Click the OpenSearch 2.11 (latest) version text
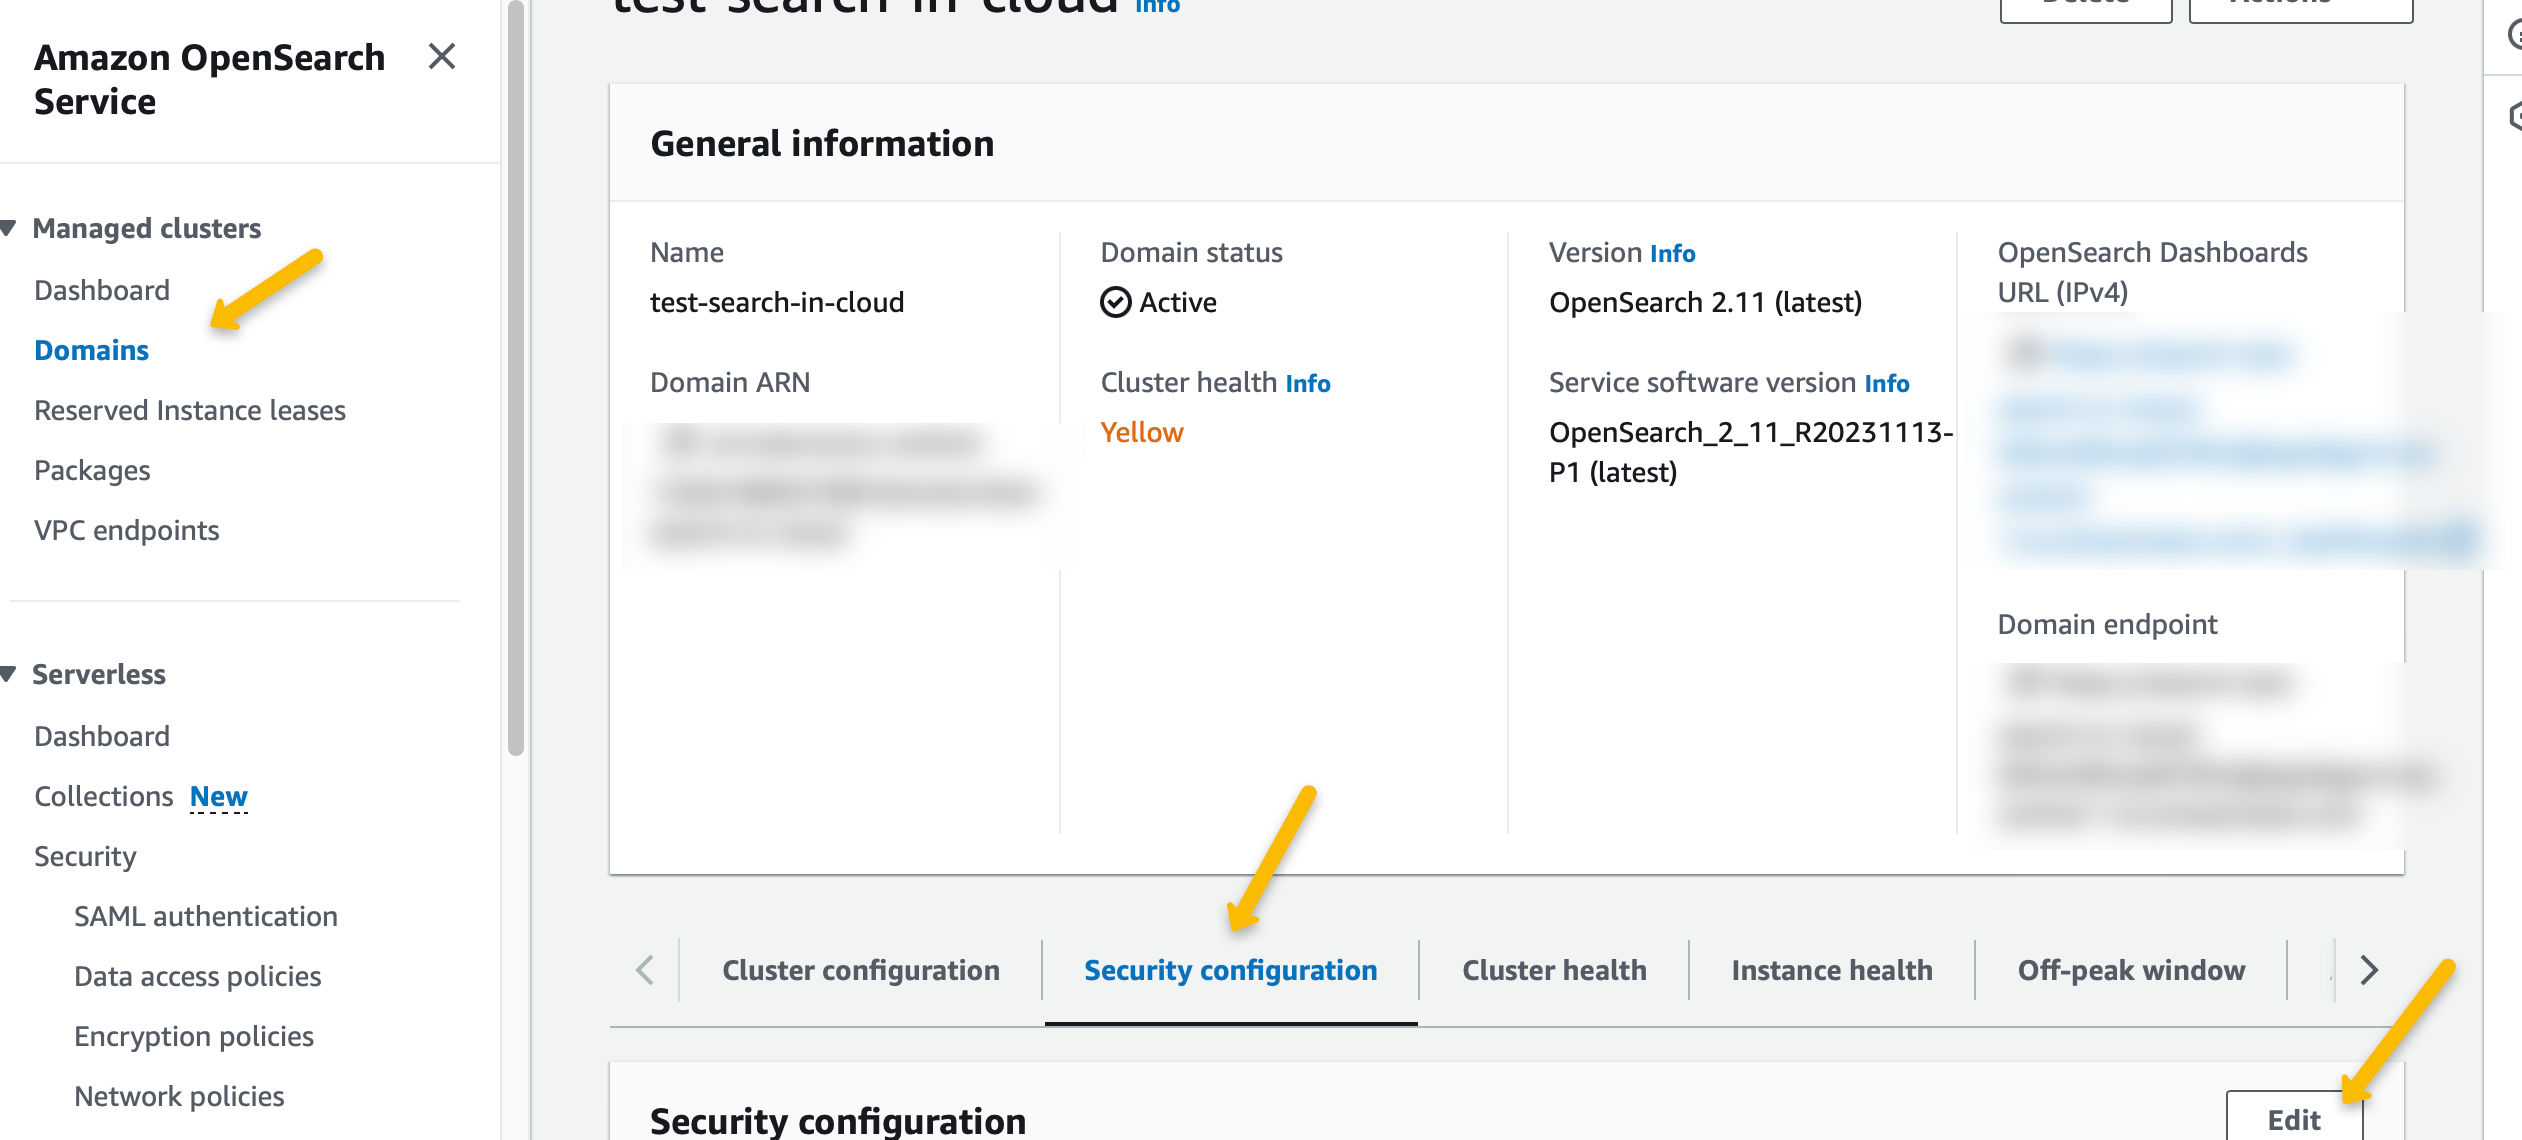Viewport: 2522px width, 1140px height. pos(1705,302)
